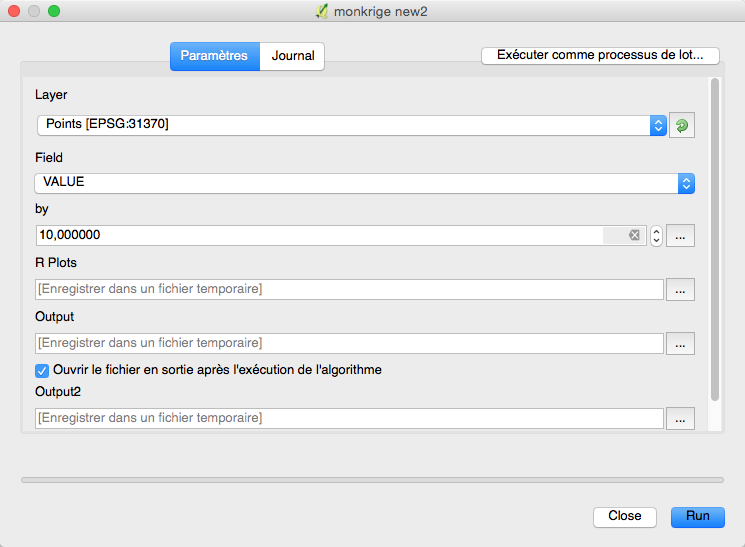The image size is (745, 547).
Task: Click the progress bar at the bottom
Action: 372,480
